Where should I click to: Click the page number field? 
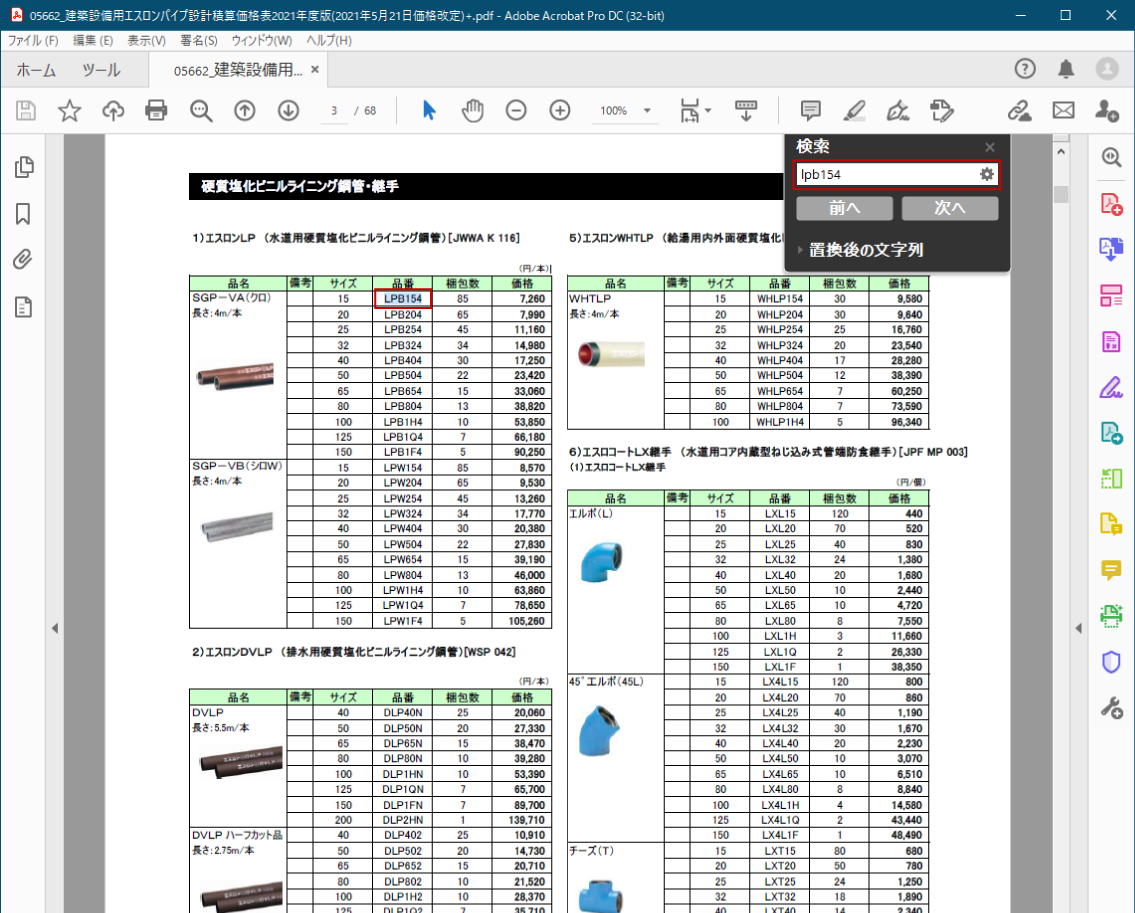tap(334, 111)
